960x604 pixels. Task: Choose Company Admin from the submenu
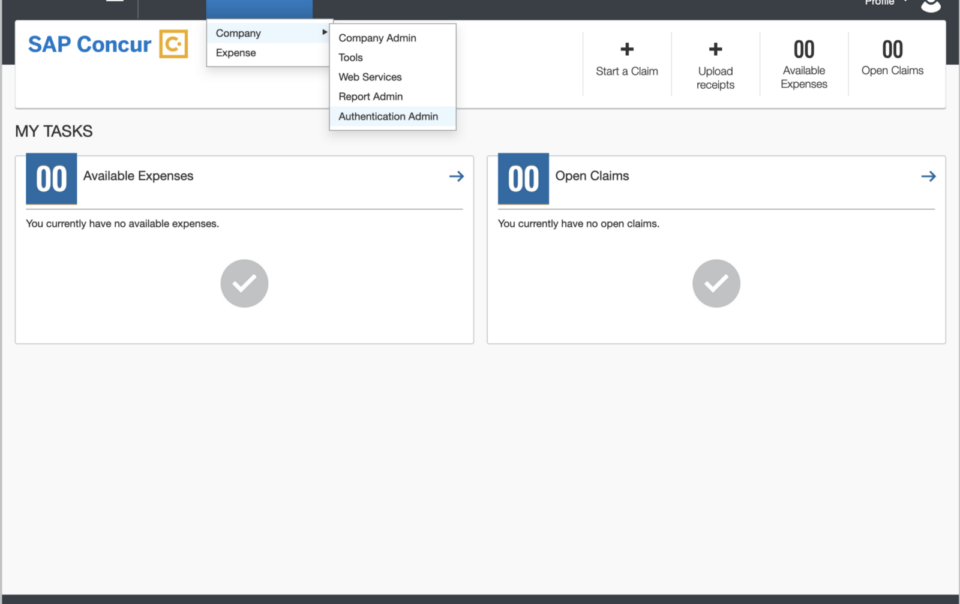pos(392,38)
